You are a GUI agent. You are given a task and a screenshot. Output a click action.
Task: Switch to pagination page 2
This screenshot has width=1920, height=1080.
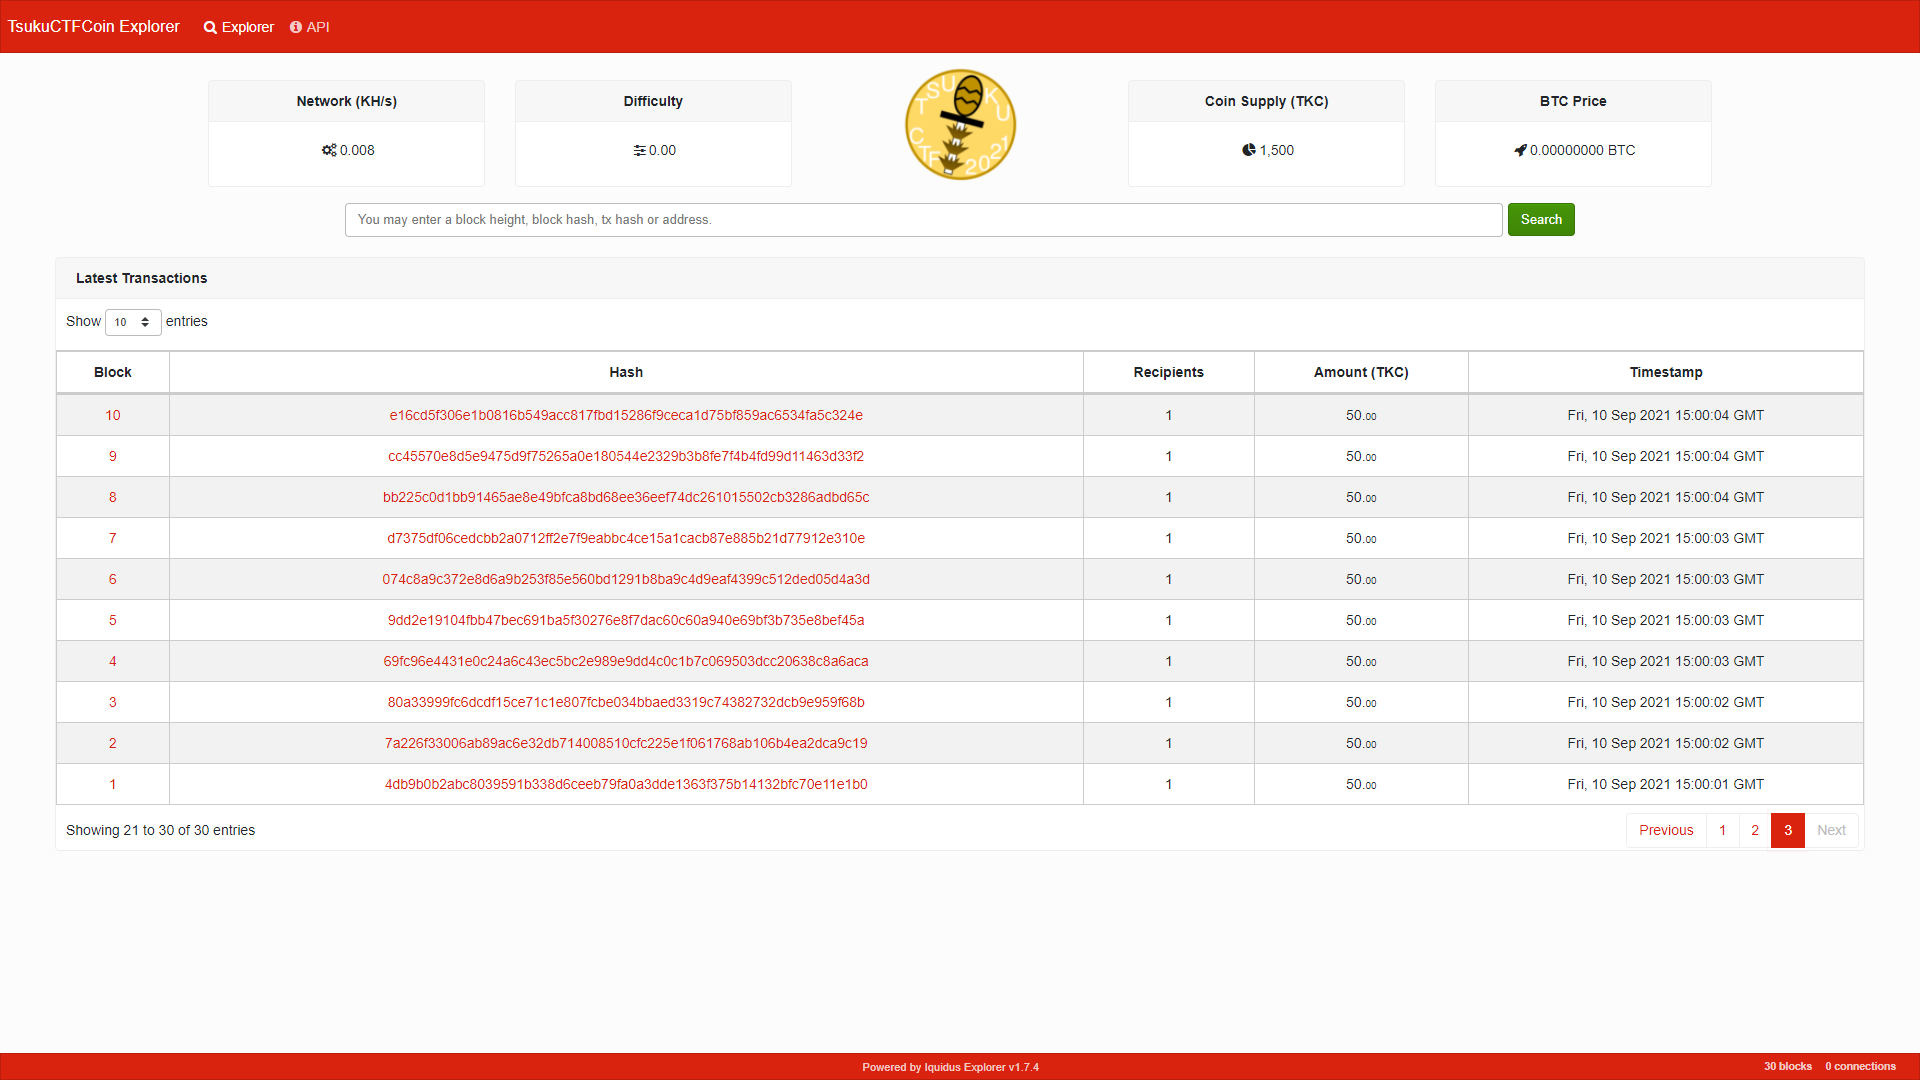(x=1755, y=830)
